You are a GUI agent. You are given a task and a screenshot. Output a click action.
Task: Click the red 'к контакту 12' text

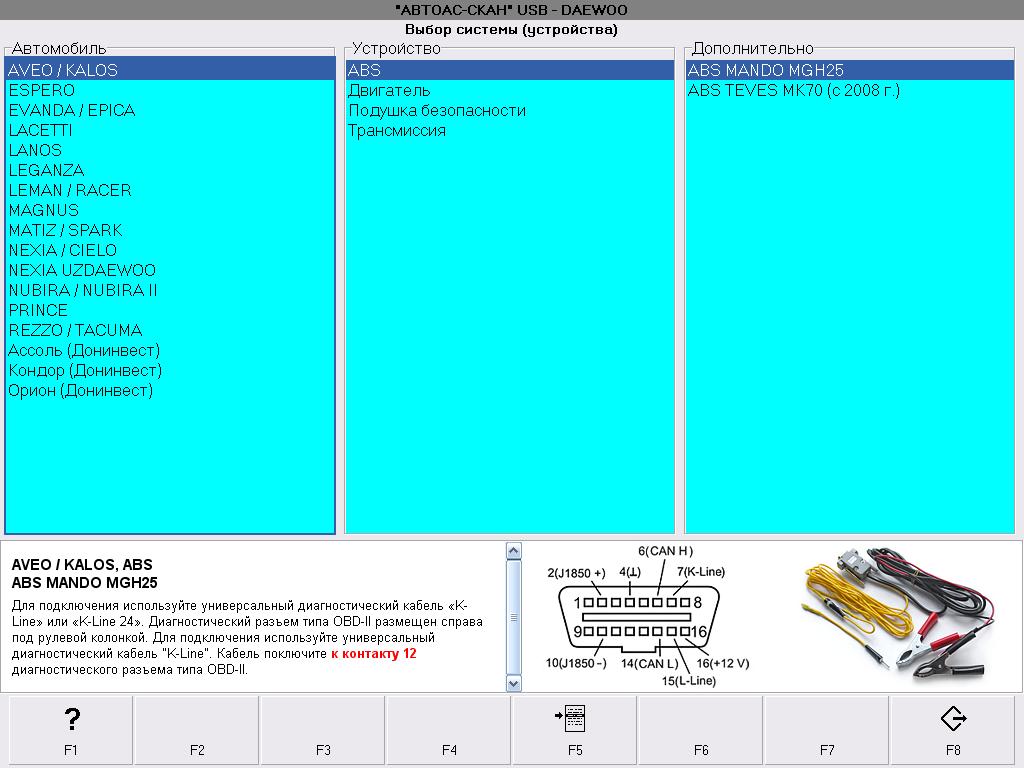pos(374,654)
